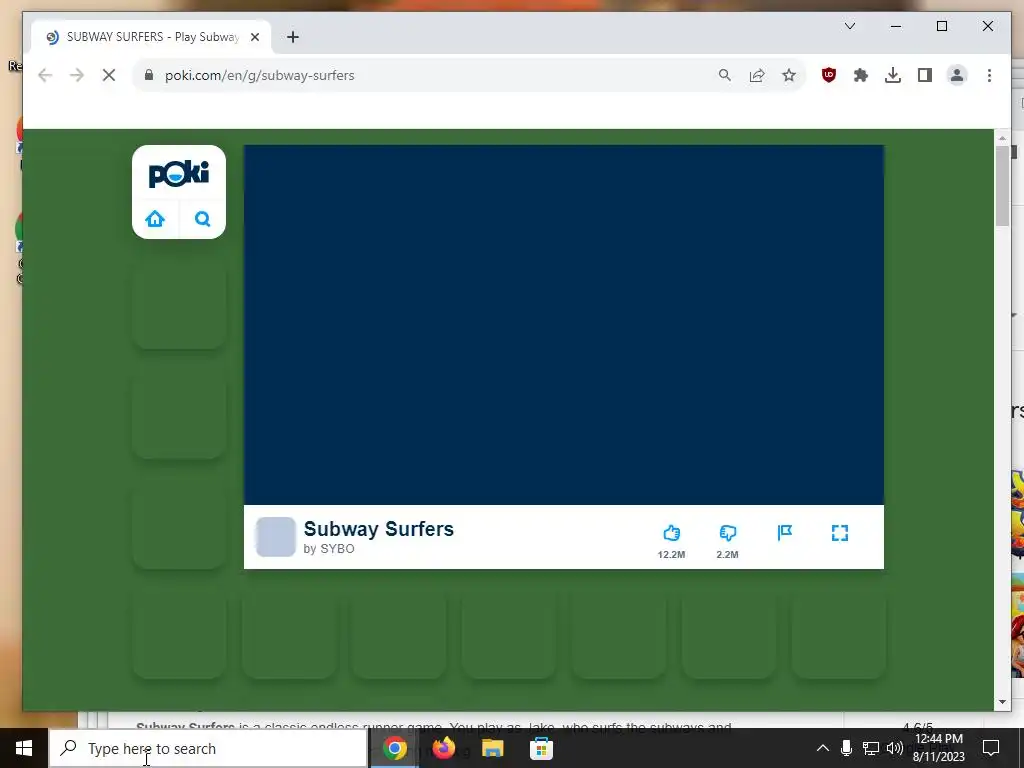Open Chrome three-dot menu
This screenshot has height=768, width=1024.
coord(989,75)
